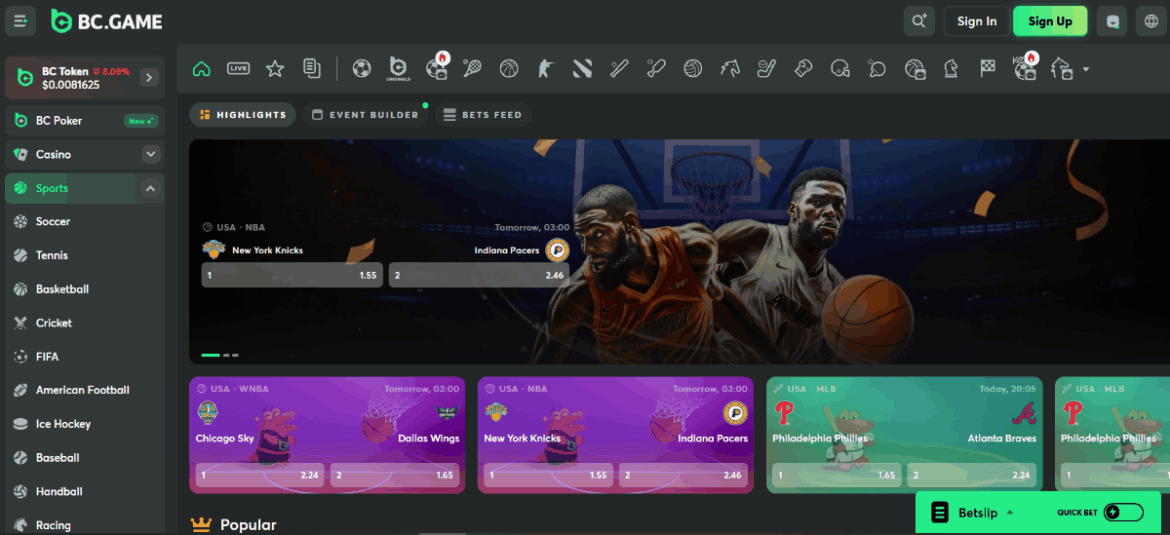Image resolution: width=1170 pixels, height=535 pixels.
Task: Open the LIVE events icon
Action: tap(238, 69)
